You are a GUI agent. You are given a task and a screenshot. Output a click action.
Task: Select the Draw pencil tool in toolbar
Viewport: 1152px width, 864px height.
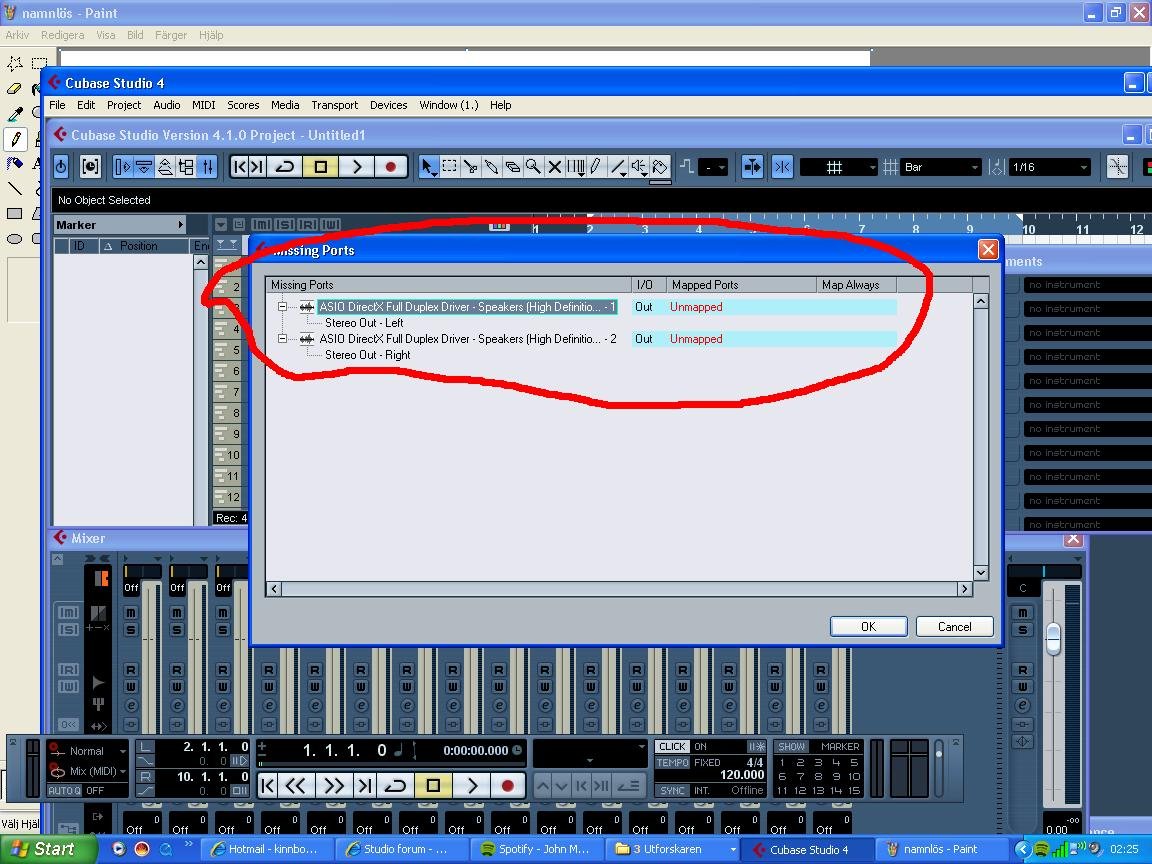tap(596, 167)
